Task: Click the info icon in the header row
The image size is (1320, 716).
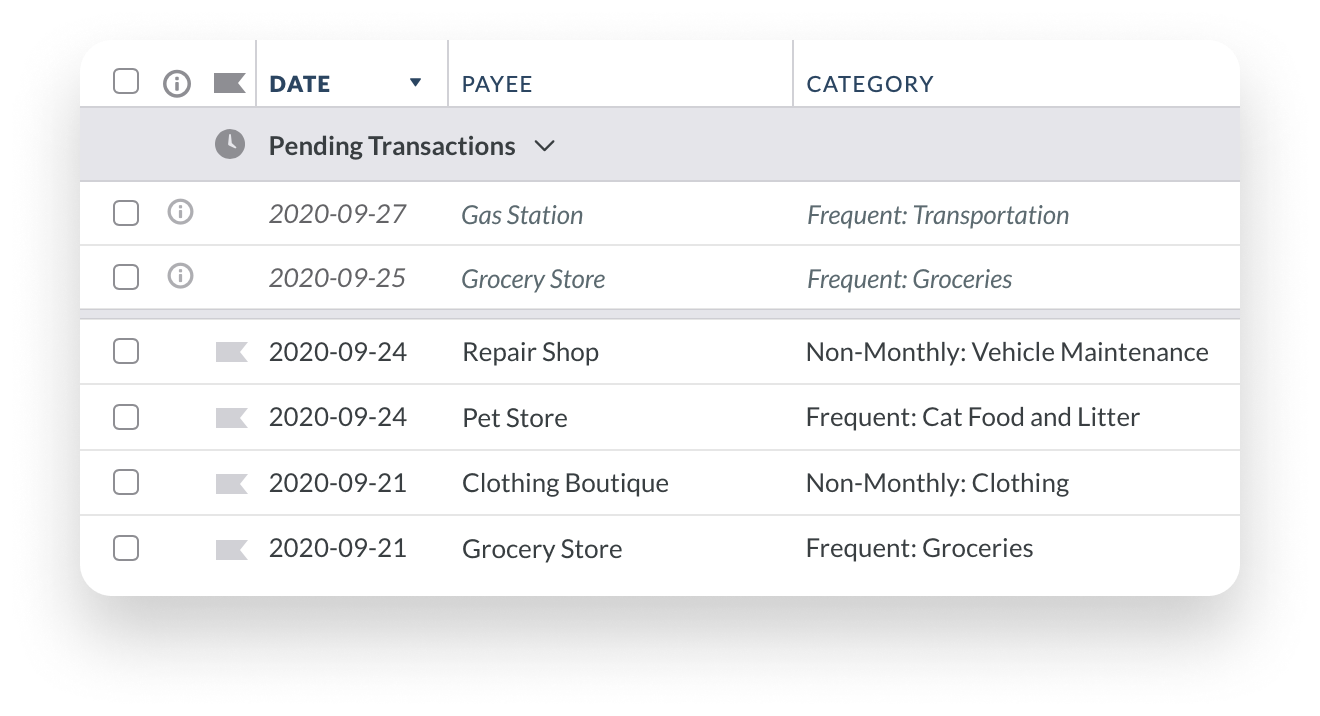Action: click(x=176, y=84)
